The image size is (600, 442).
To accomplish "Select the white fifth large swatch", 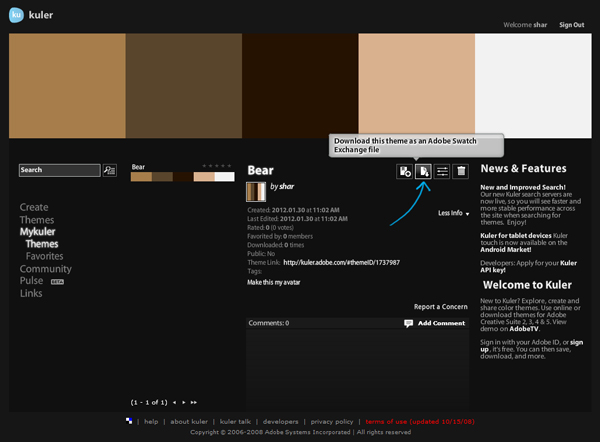I will click(x=533, y=86).
